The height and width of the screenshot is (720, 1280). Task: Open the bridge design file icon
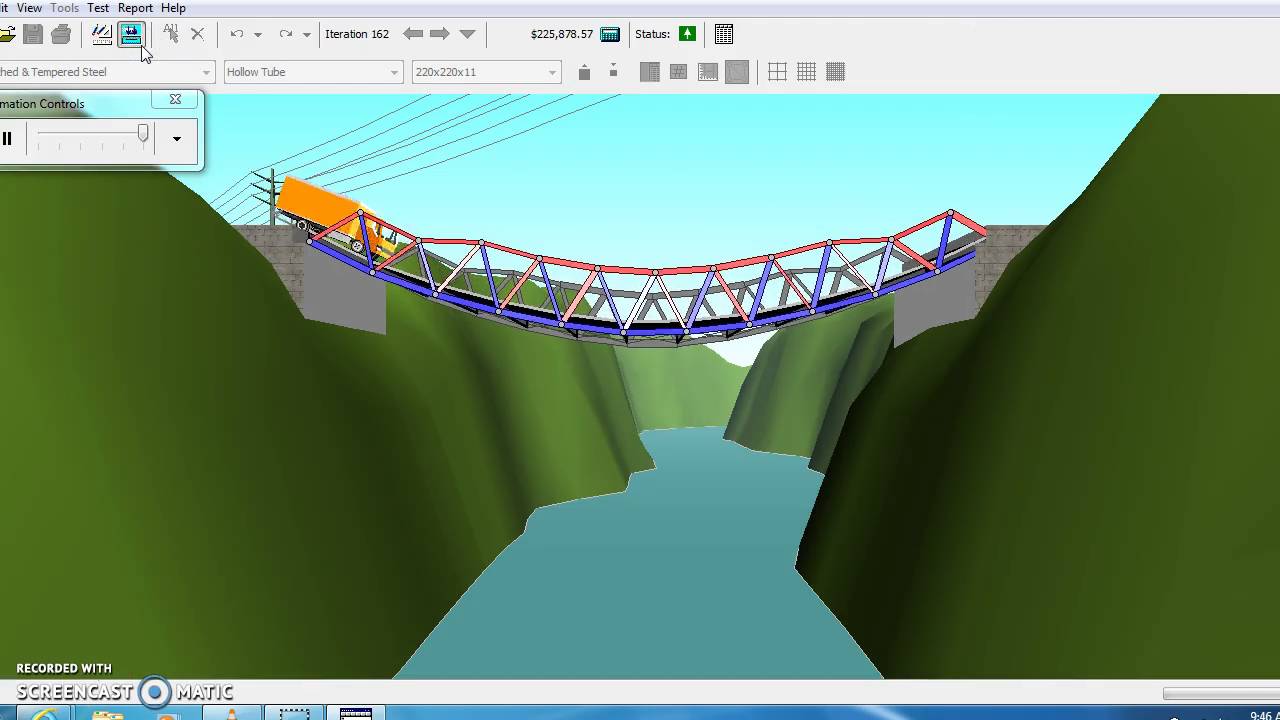(x=6, y=34)
